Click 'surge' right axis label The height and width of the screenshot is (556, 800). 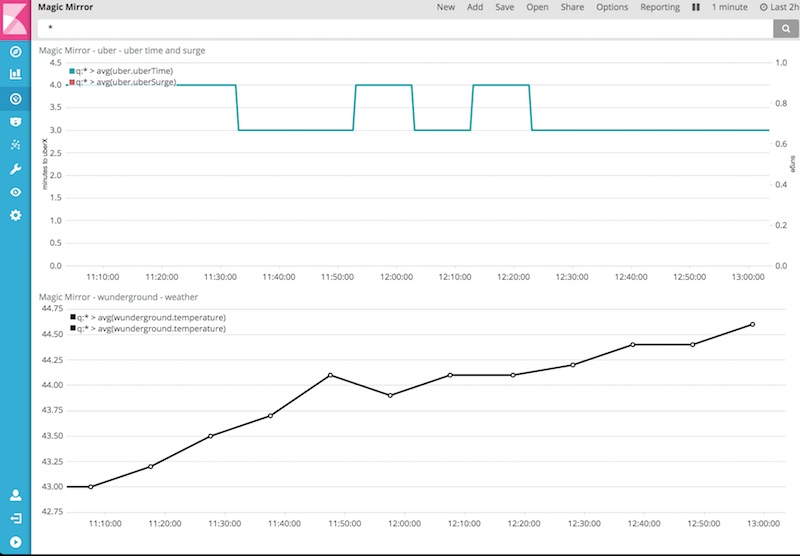point(792,164)
